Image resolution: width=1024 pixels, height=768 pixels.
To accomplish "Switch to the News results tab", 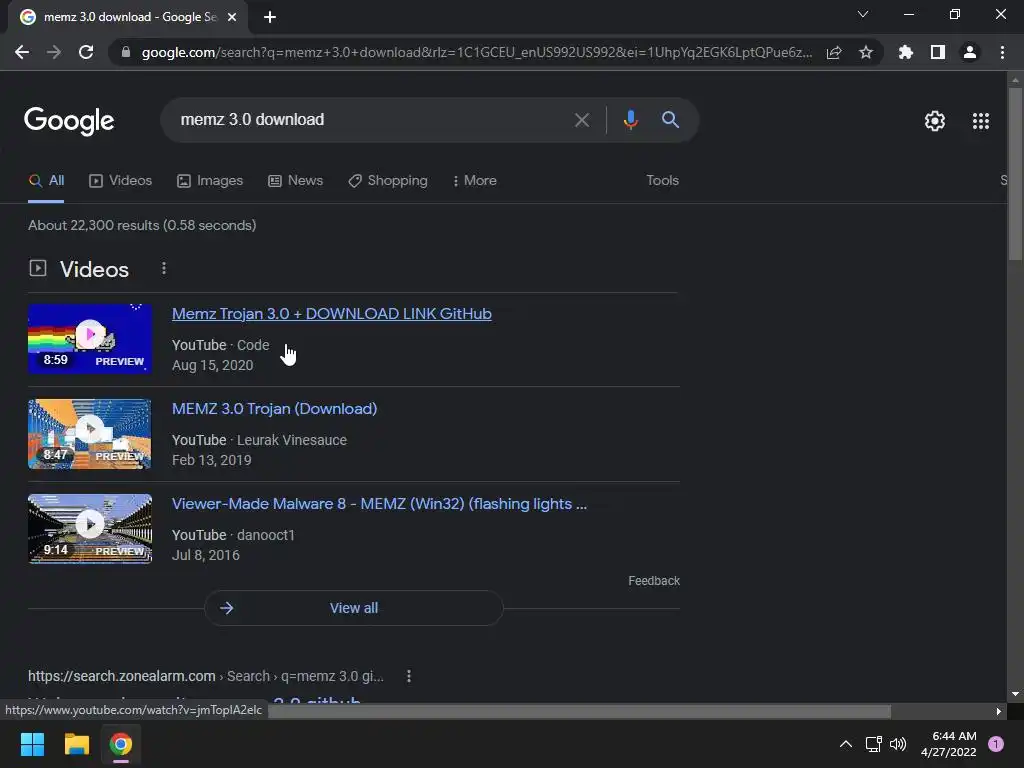I will [x=295, y=180].
